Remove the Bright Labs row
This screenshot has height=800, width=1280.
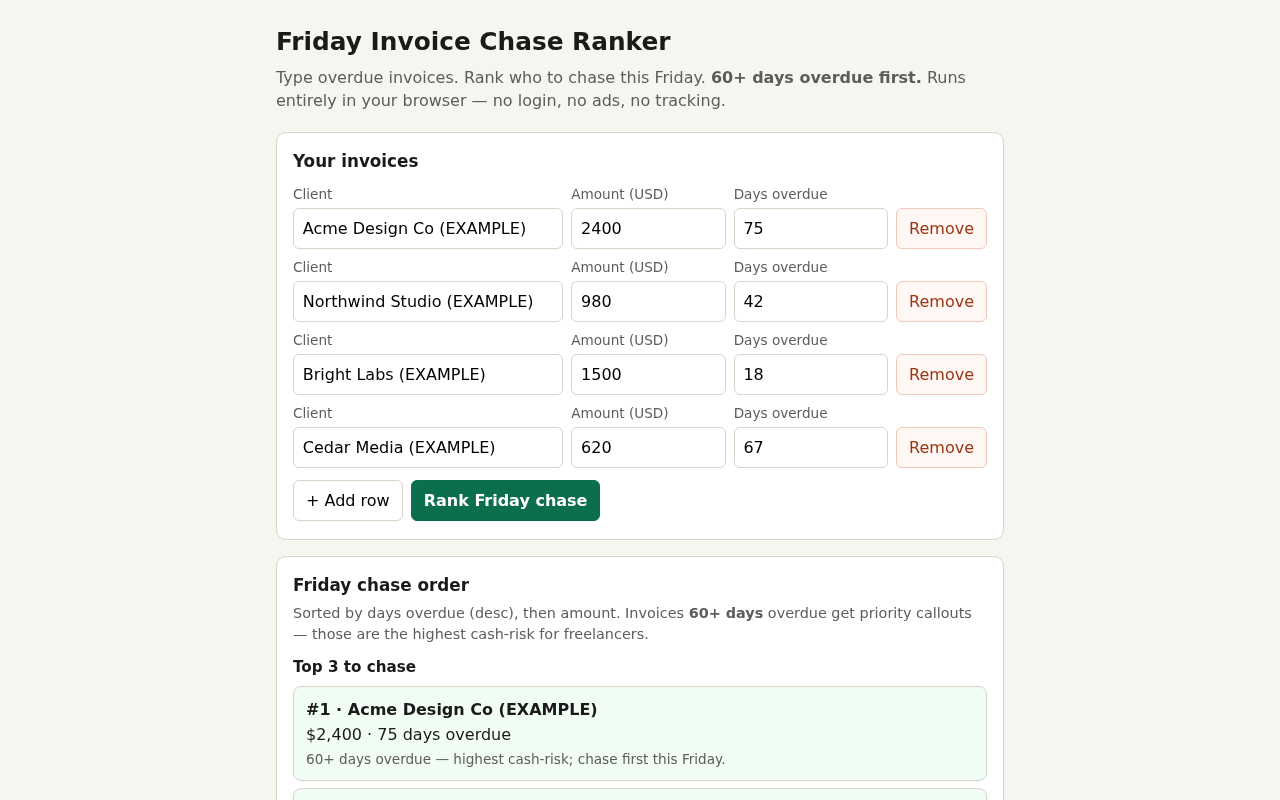[x=941, y=374]
